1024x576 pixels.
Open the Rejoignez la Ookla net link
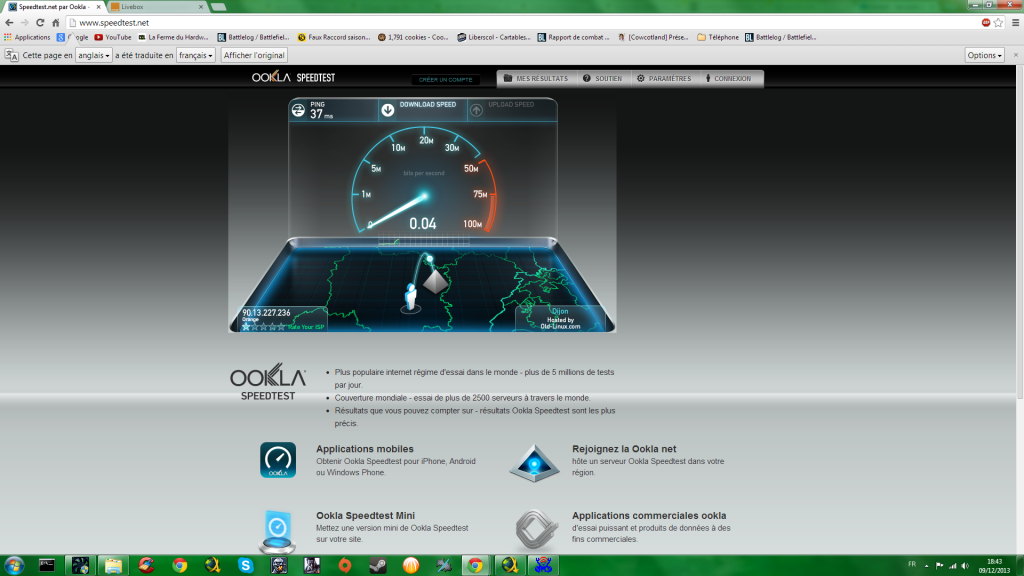624,449
